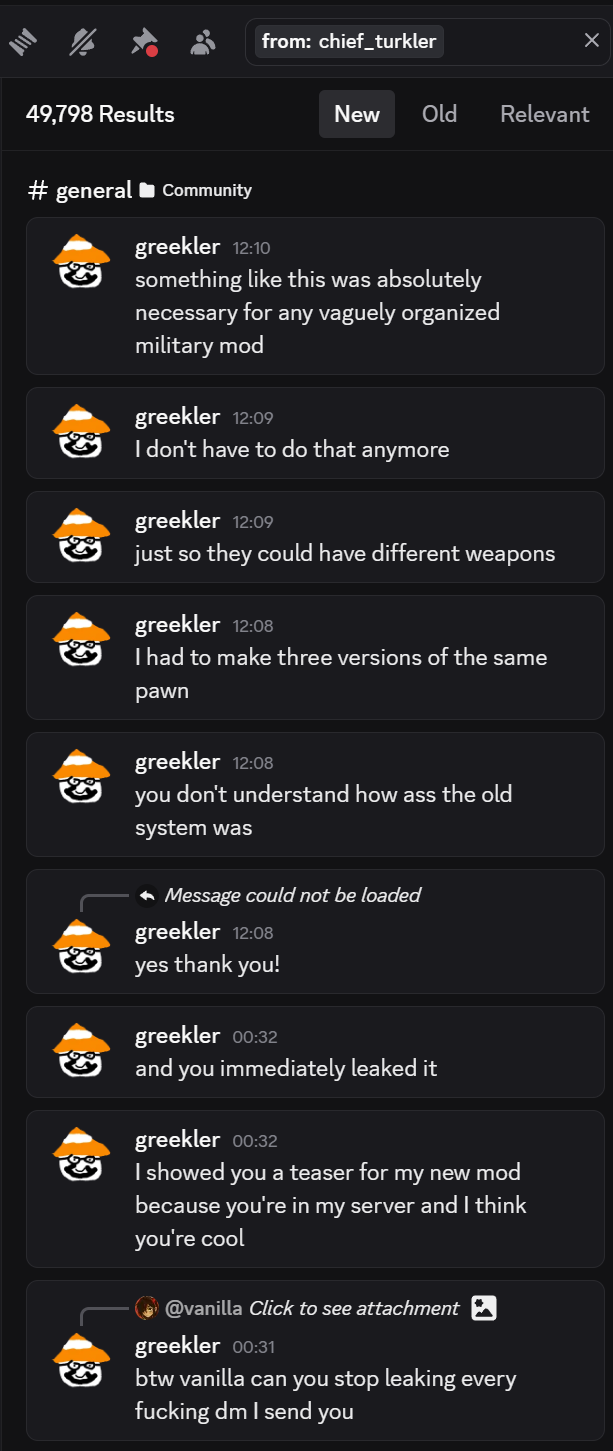Viewport: 613px width, 1451px height.
Task: Click vanilla's small avatar in the reply
Action: pyautogui.click(x=147, y=1308)
